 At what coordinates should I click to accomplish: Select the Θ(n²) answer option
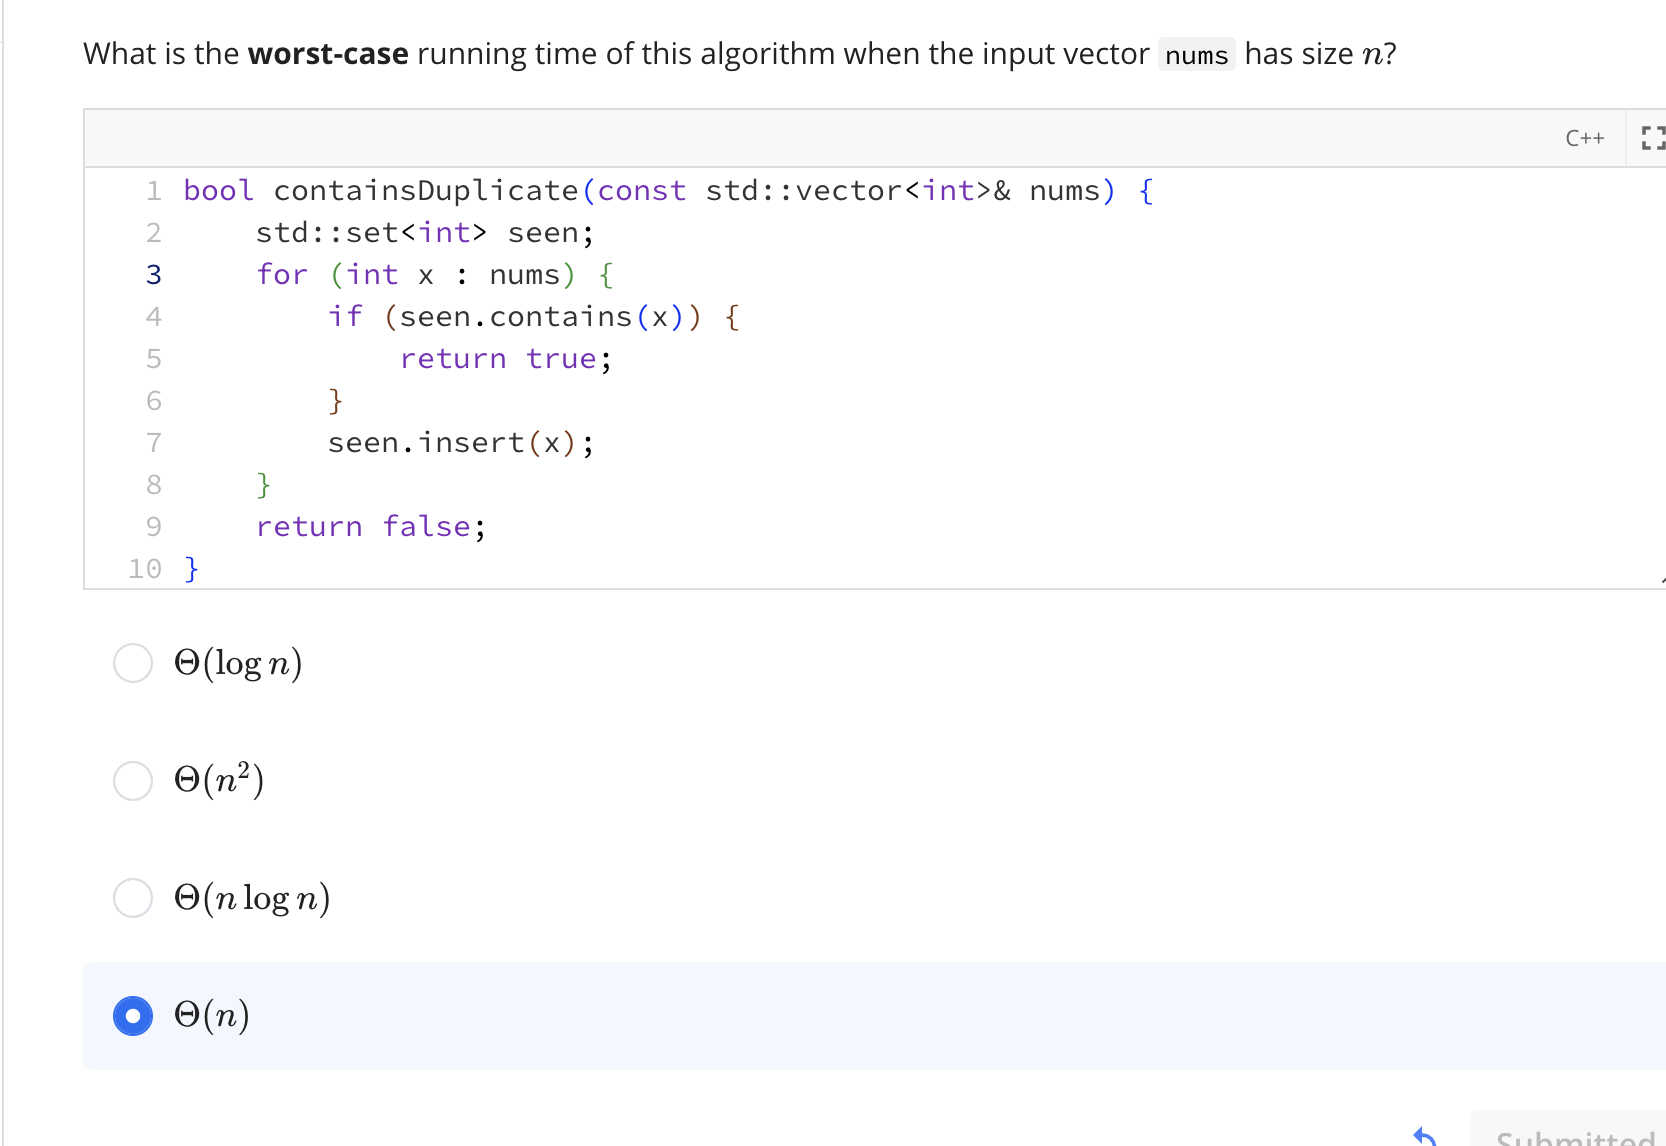[133, 780]
